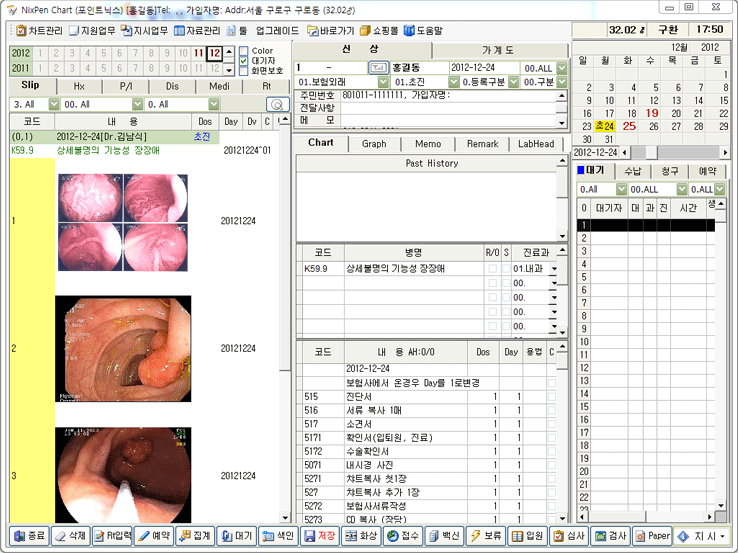Click the 삭제 delete button
The height and width of the screenshot is (553, 738).
coord(70,536)
